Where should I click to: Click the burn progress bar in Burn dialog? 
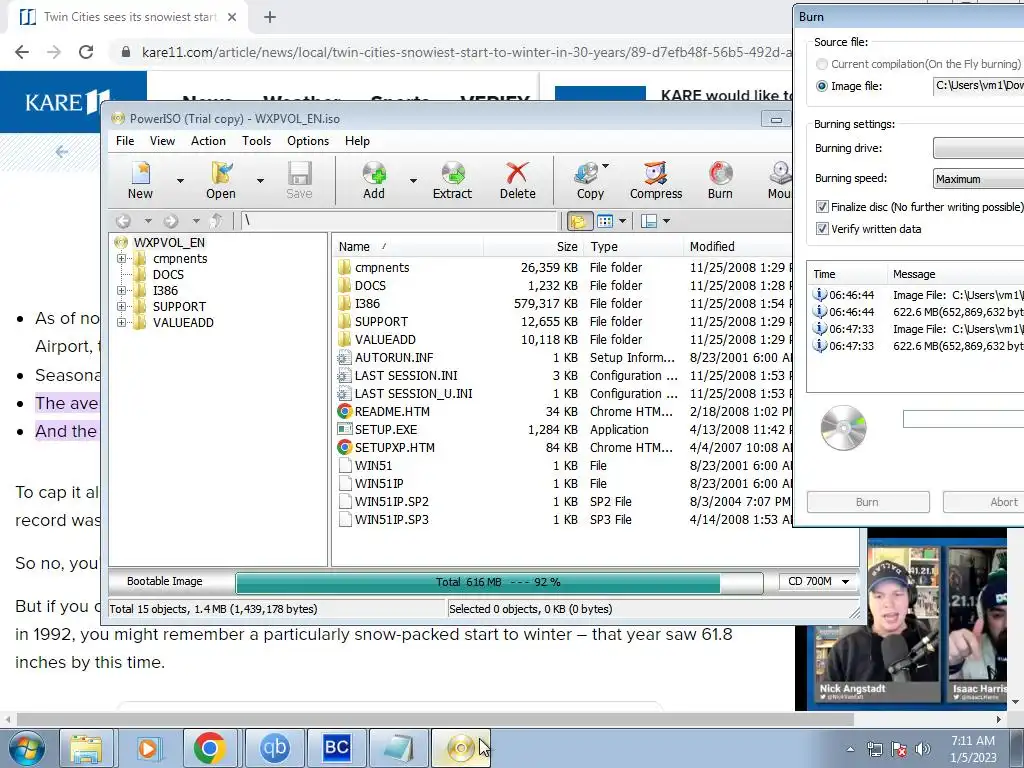pos(963,419)
